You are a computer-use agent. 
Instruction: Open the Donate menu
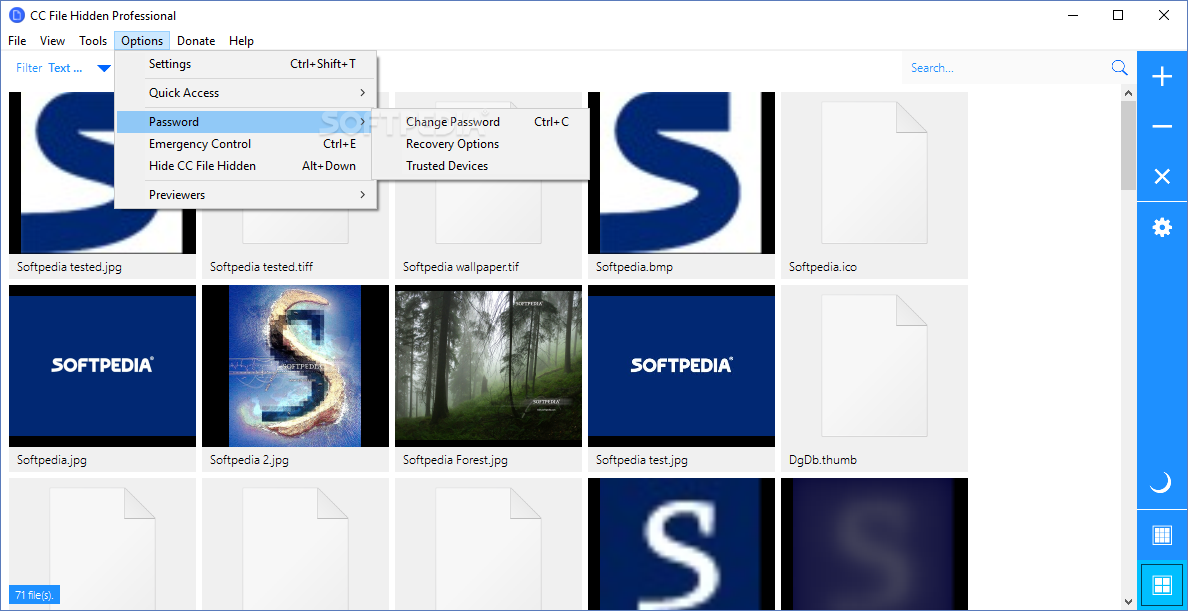[x=196, y=41]
